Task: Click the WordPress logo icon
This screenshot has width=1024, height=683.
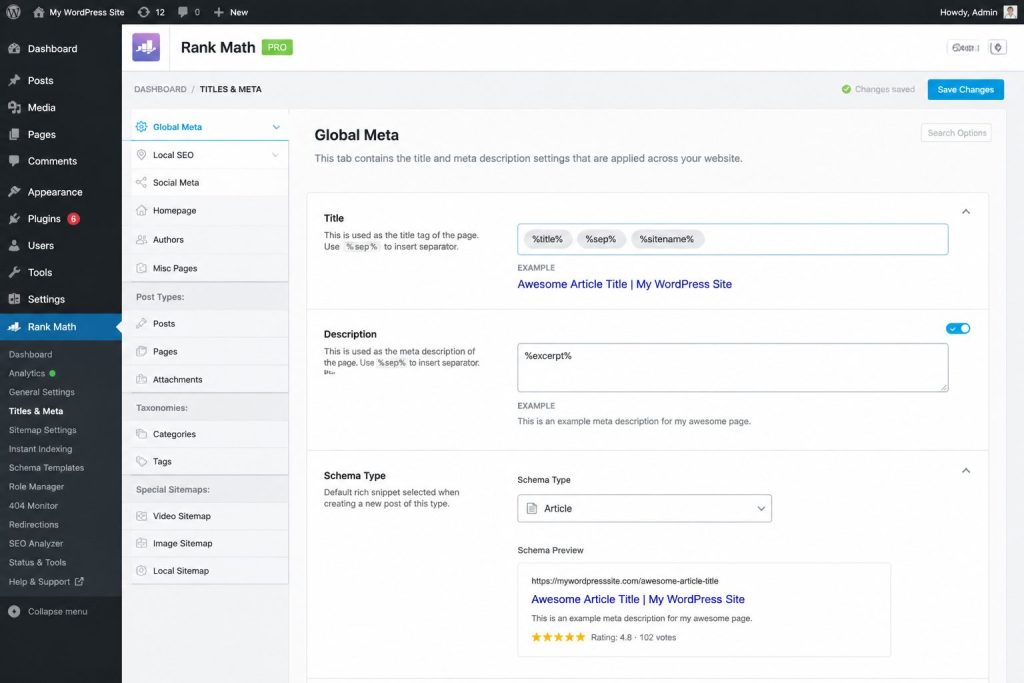Action: coord(13,12)
